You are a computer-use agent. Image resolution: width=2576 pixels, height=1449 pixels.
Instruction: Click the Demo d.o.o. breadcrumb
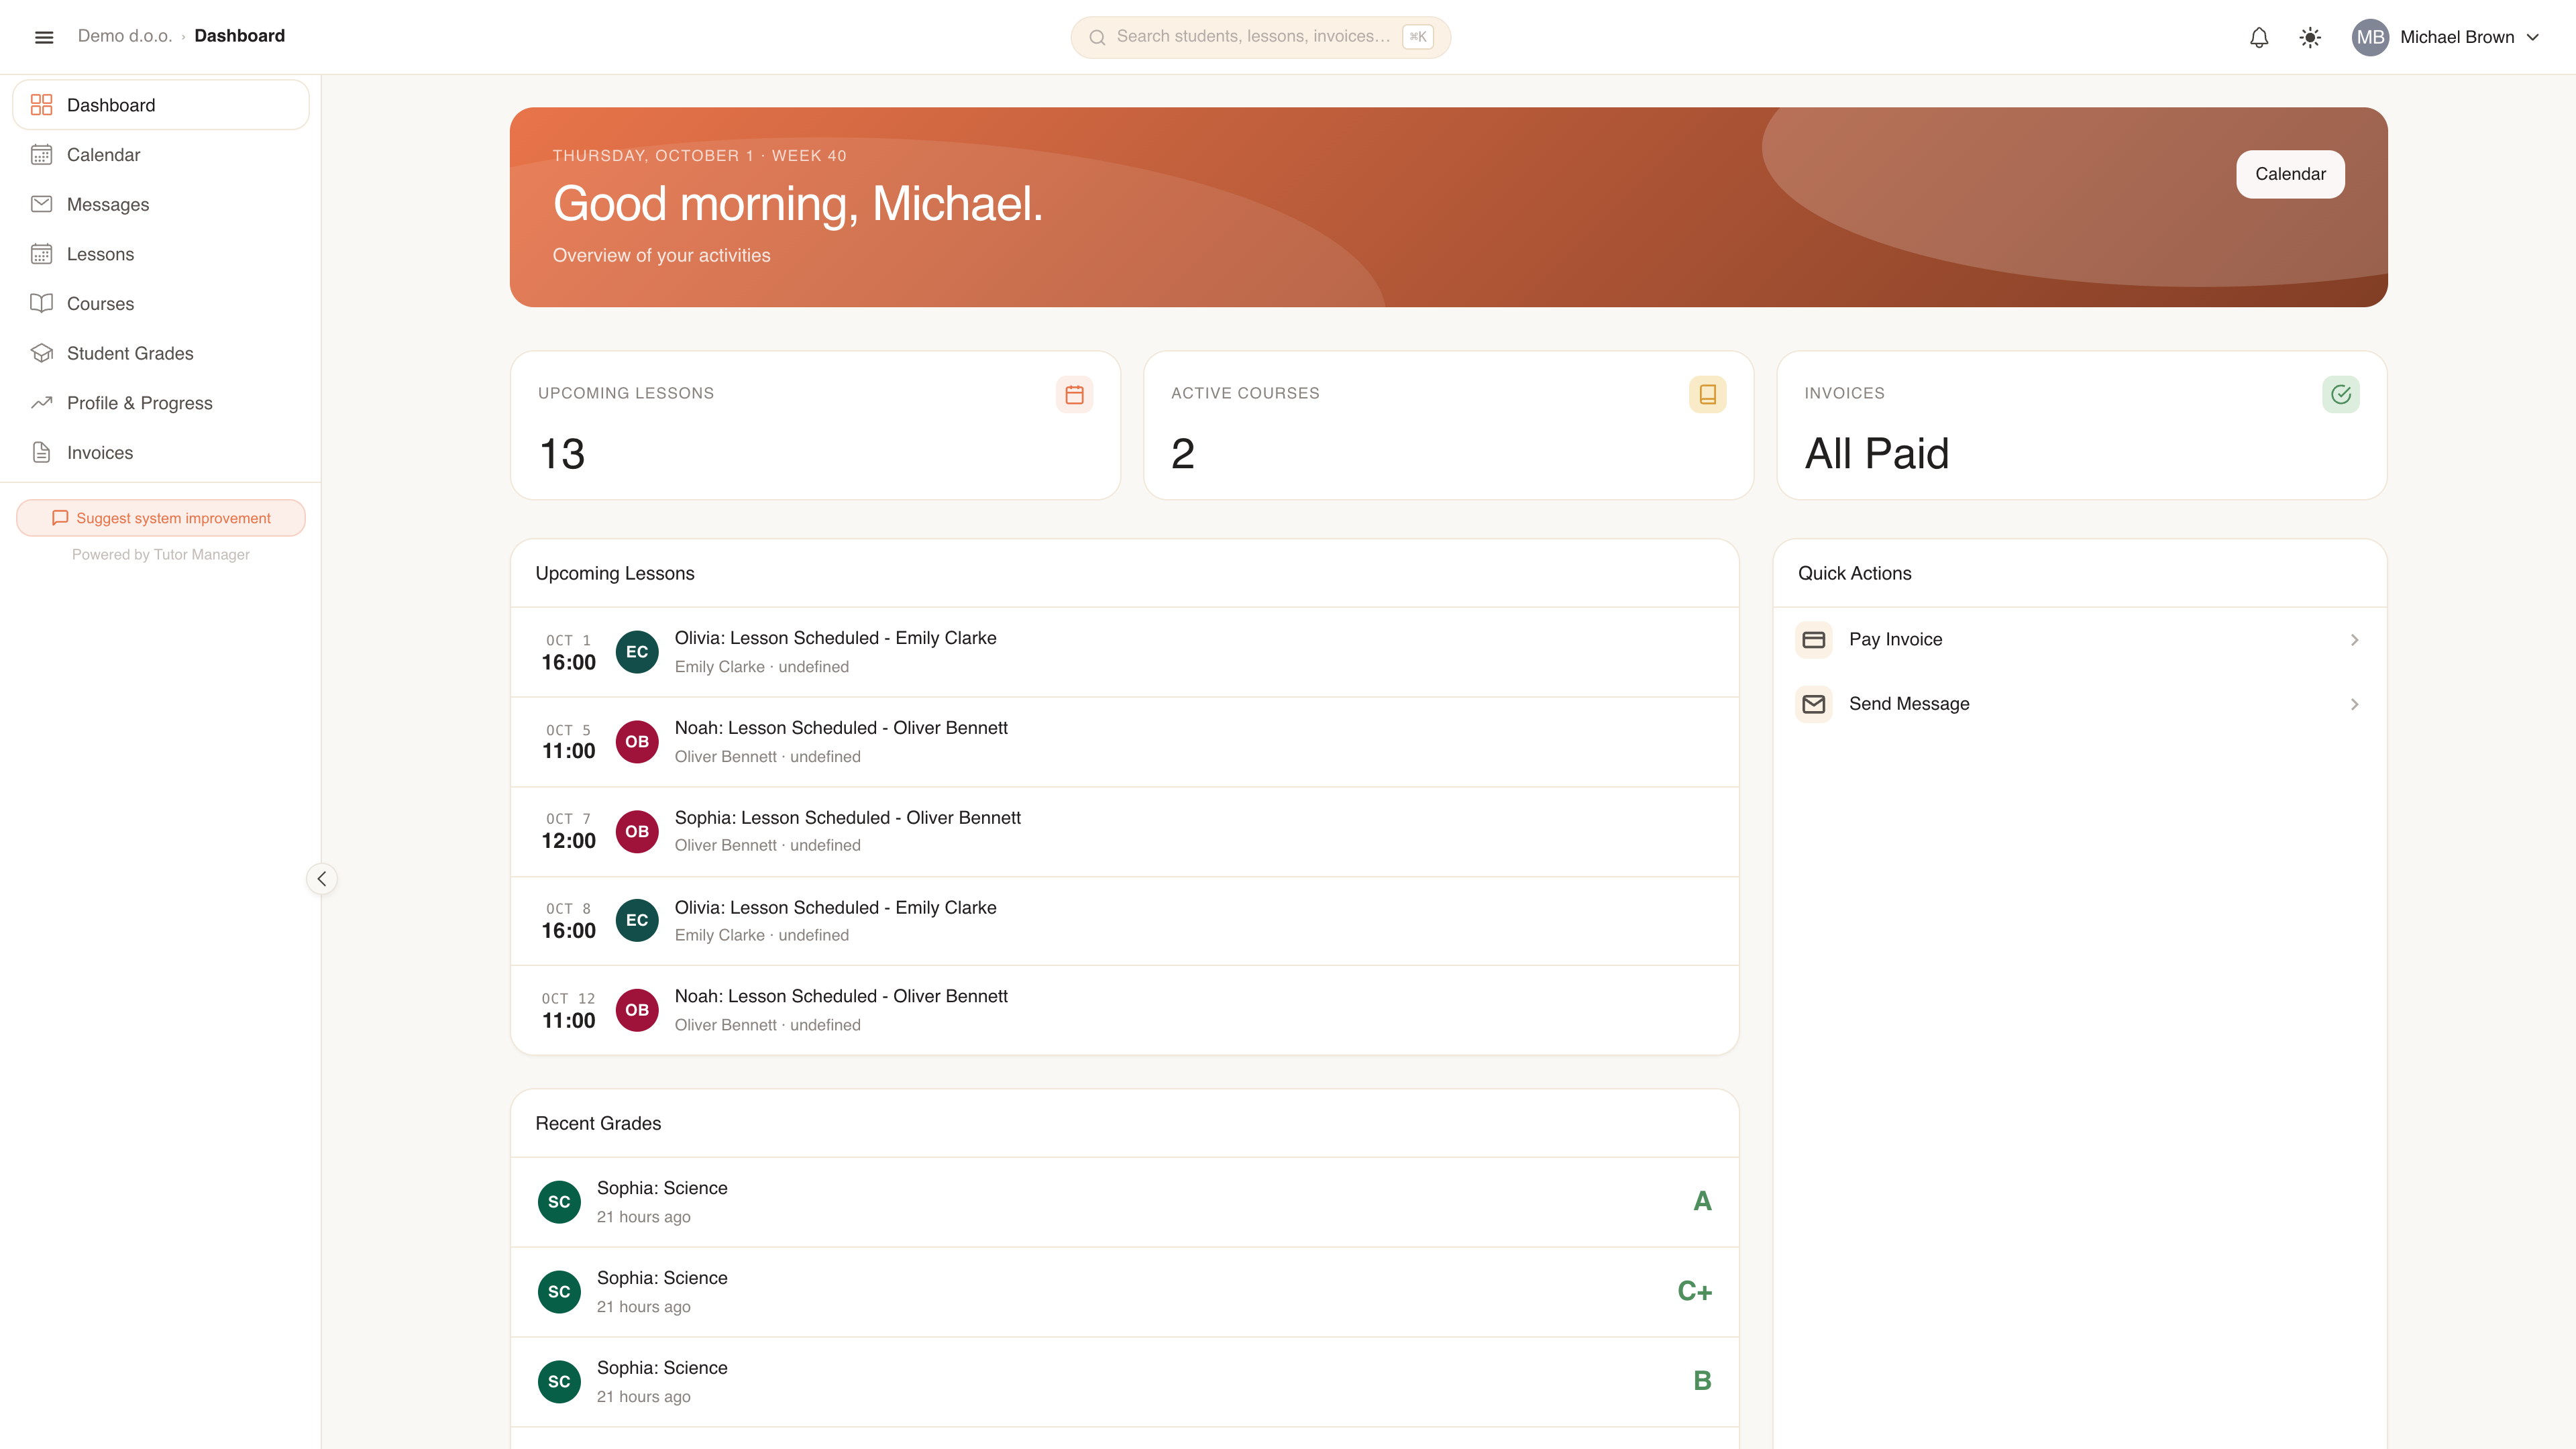[x=125, y=36]
